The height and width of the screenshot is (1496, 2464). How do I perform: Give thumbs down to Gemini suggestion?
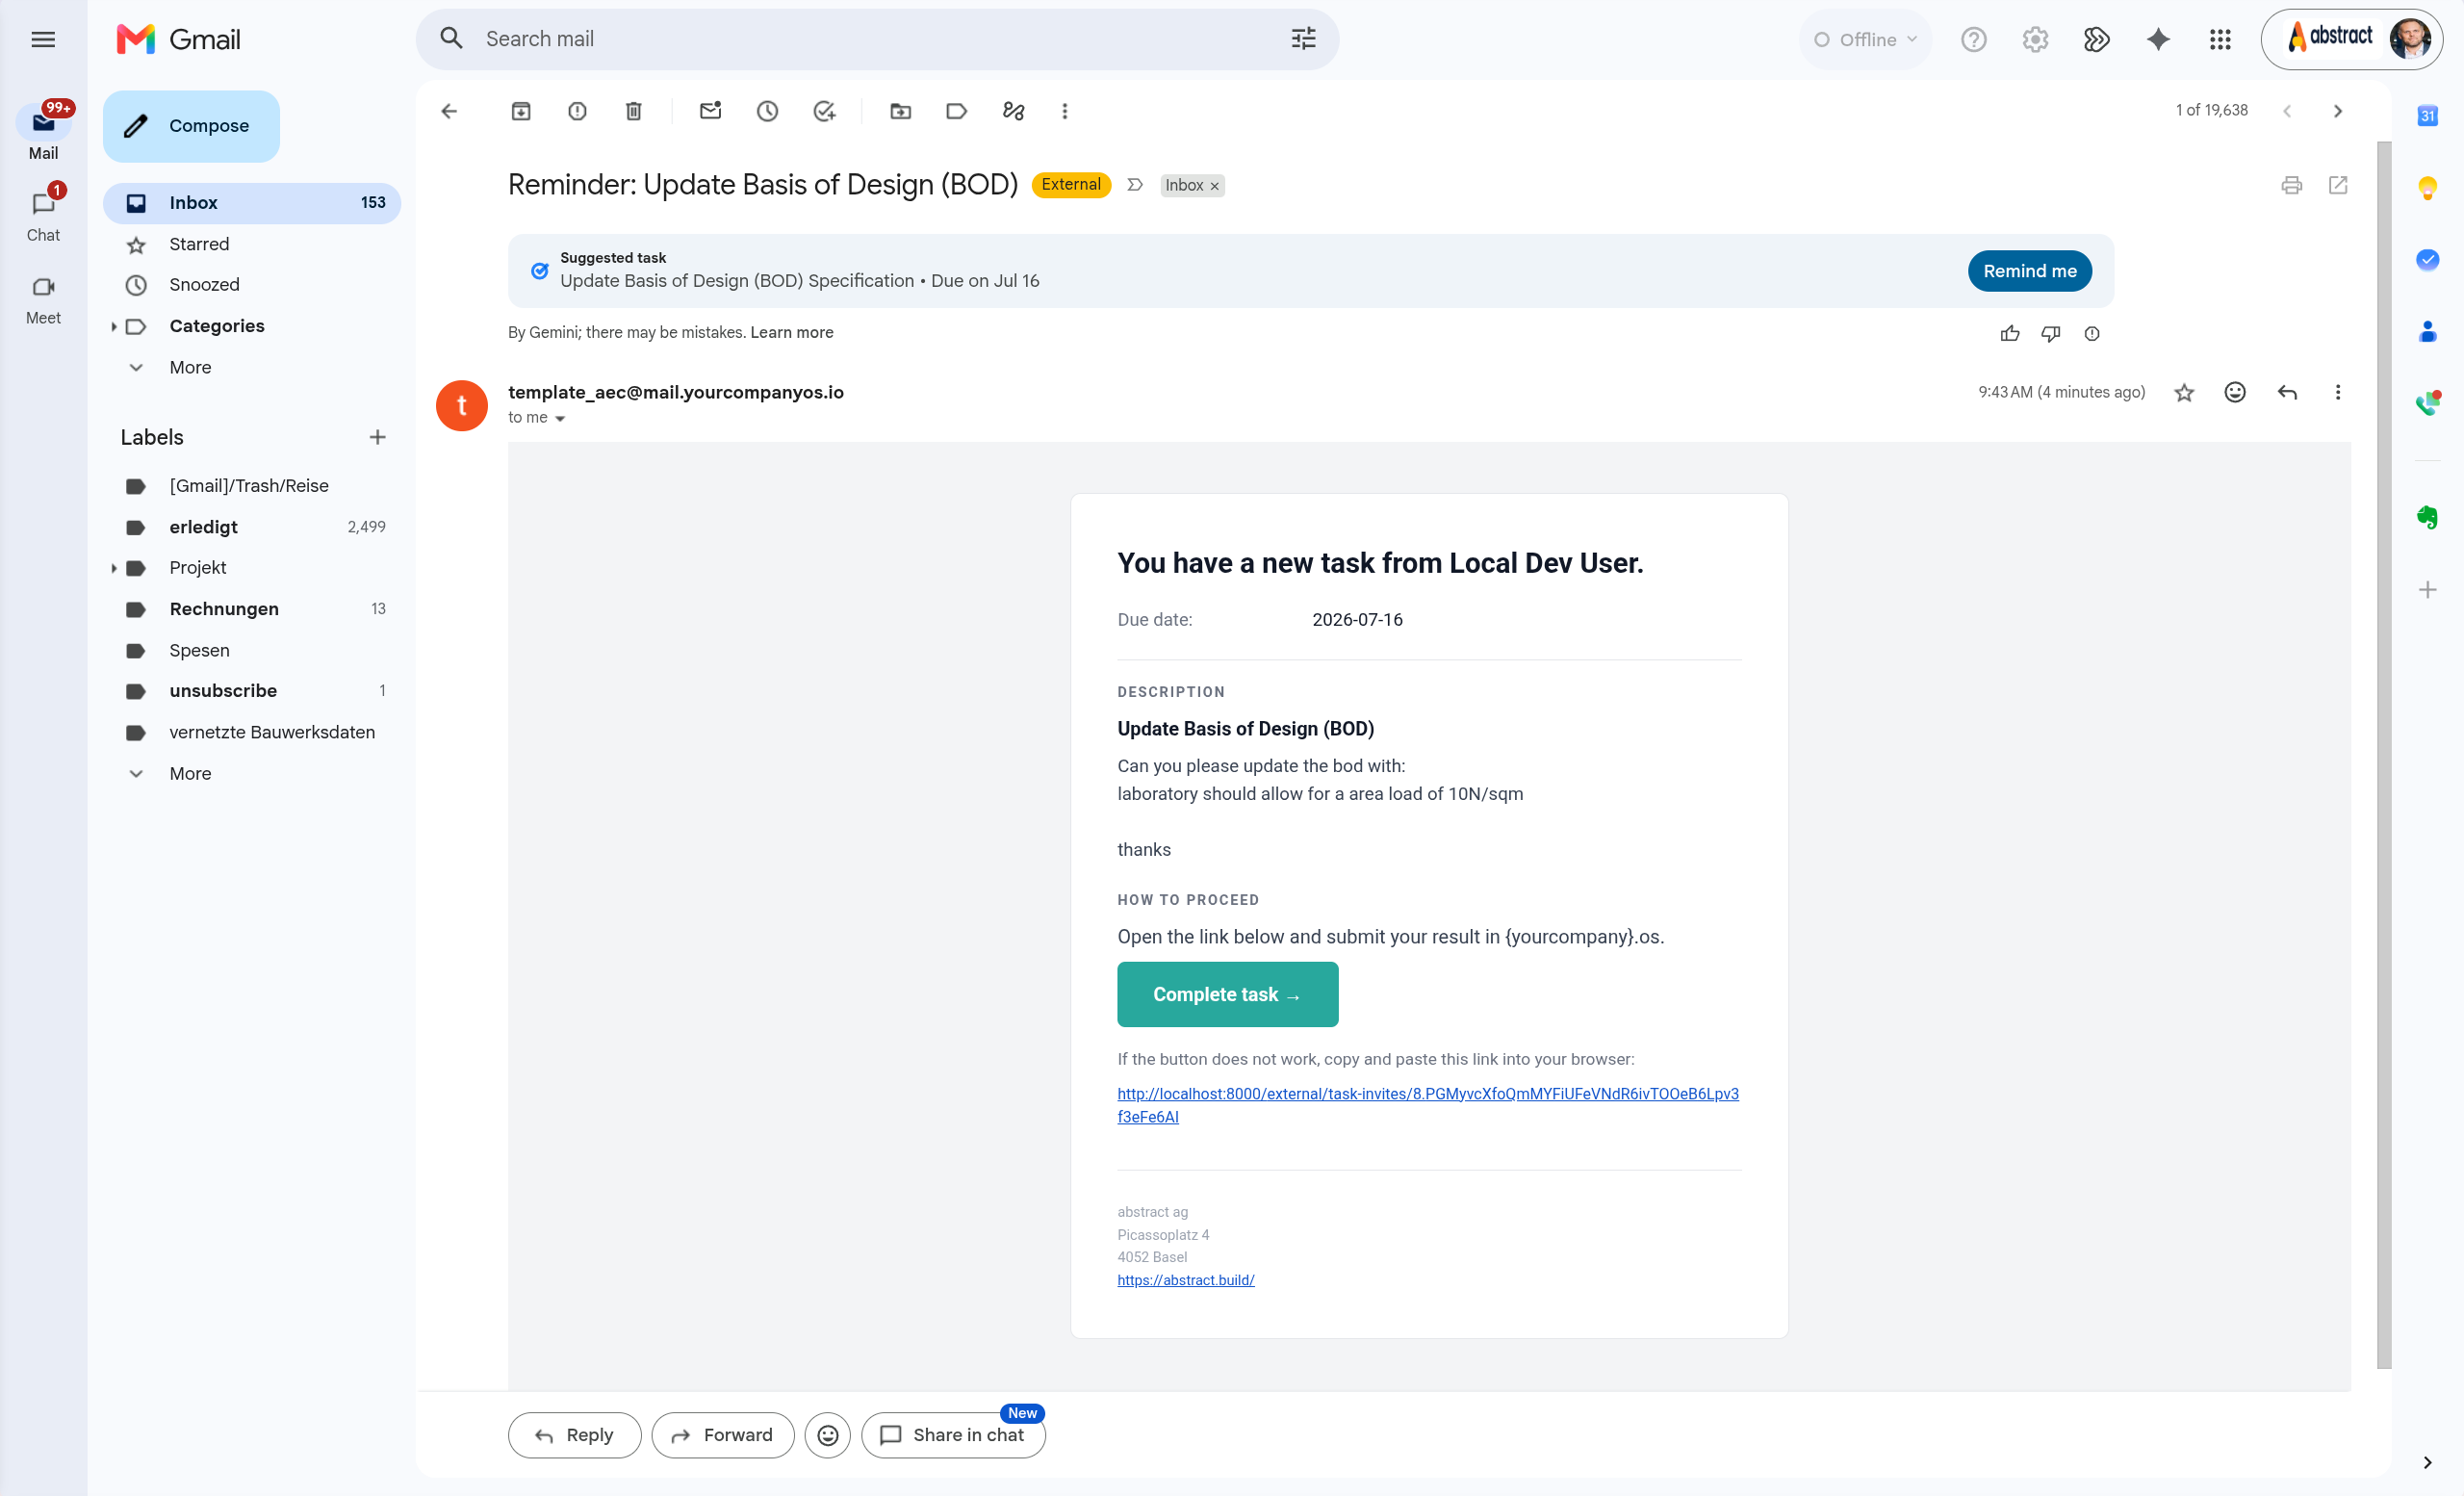coord(2051,333)
